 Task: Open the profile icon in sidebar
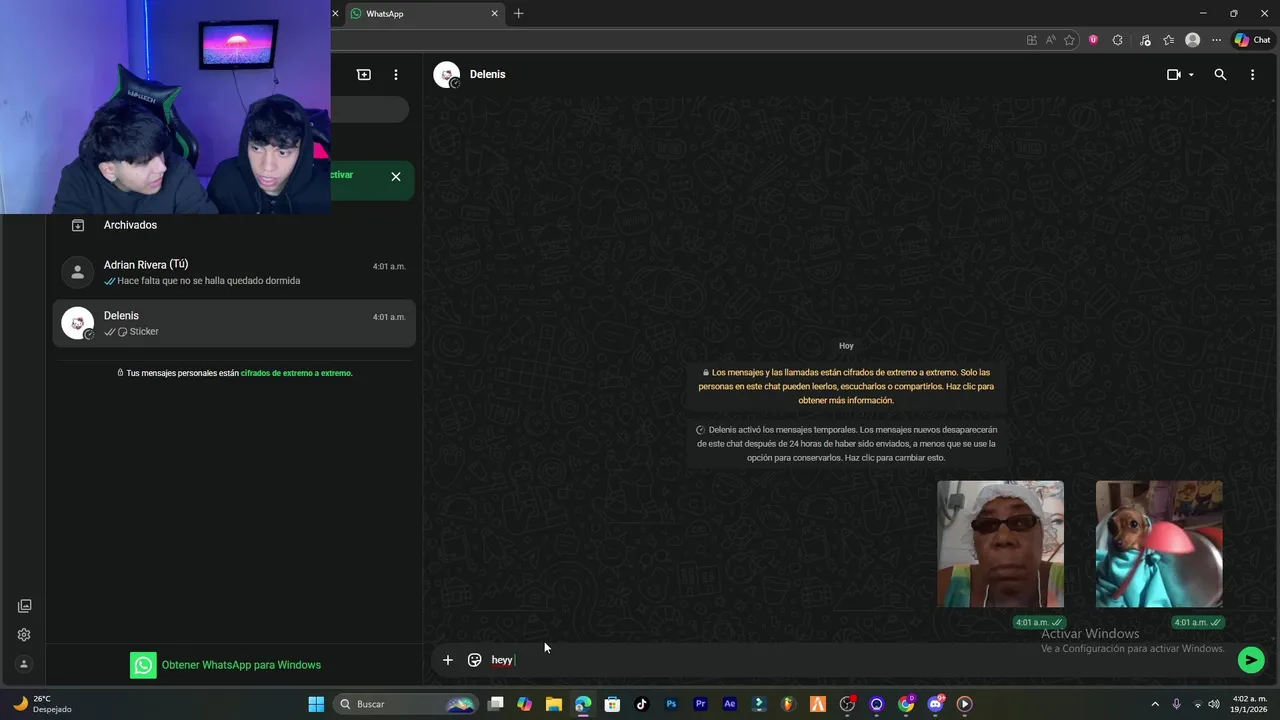24,664
